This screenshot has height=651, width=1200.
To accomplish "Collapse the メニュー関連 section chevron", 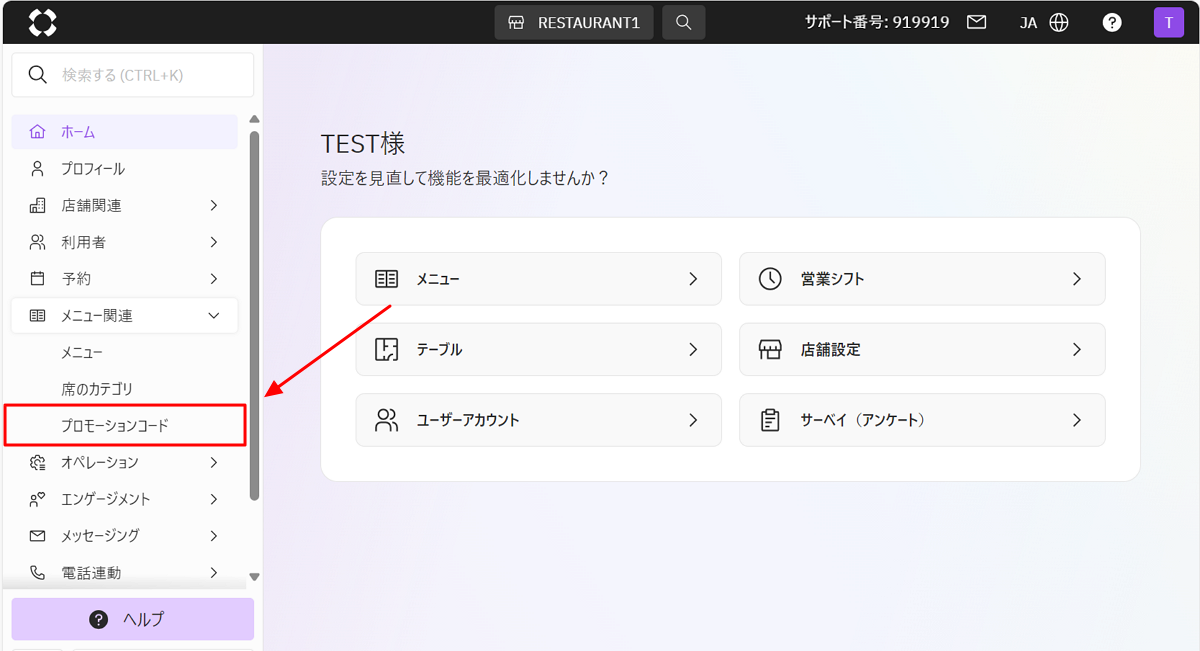I will click(213, 316).
